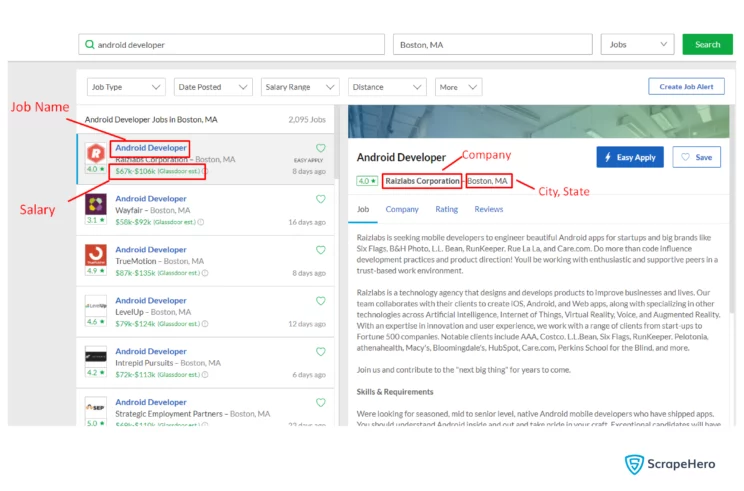
Task: Open the Job Type filter dropdown
Action: click(x=126, y=87)
